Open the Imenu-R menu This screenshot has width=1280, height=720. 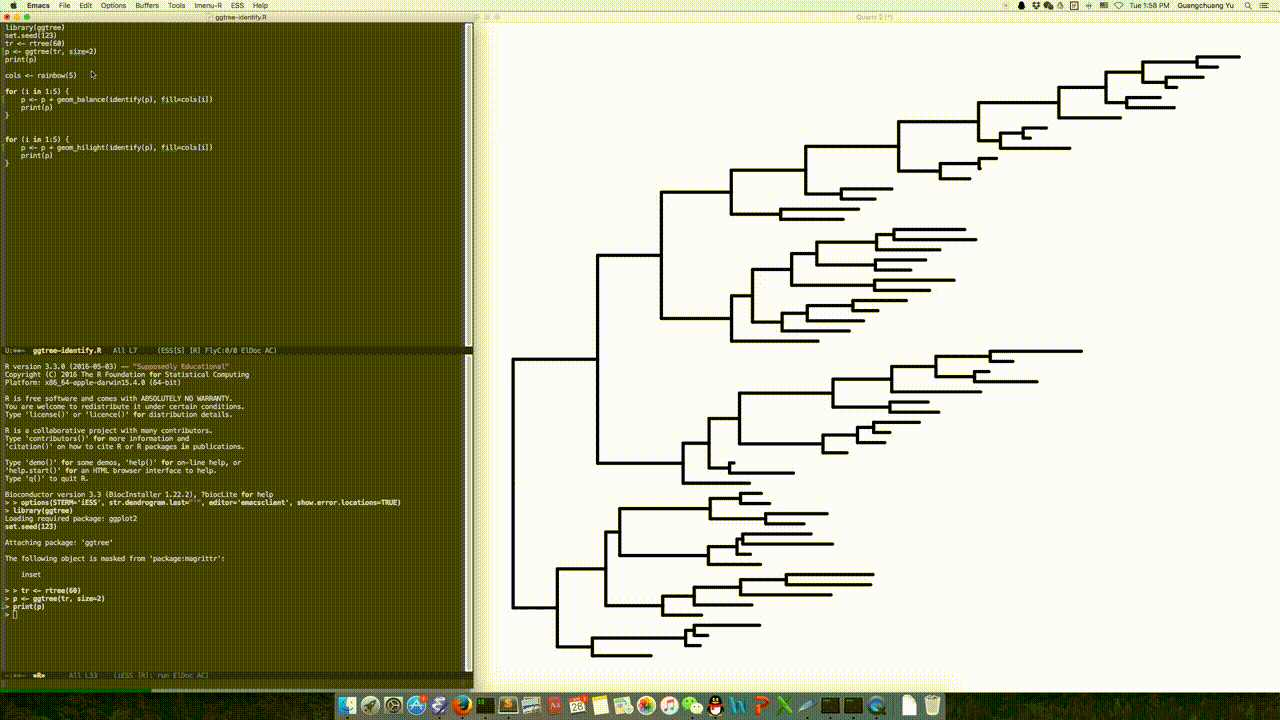[x=208, y=5]
